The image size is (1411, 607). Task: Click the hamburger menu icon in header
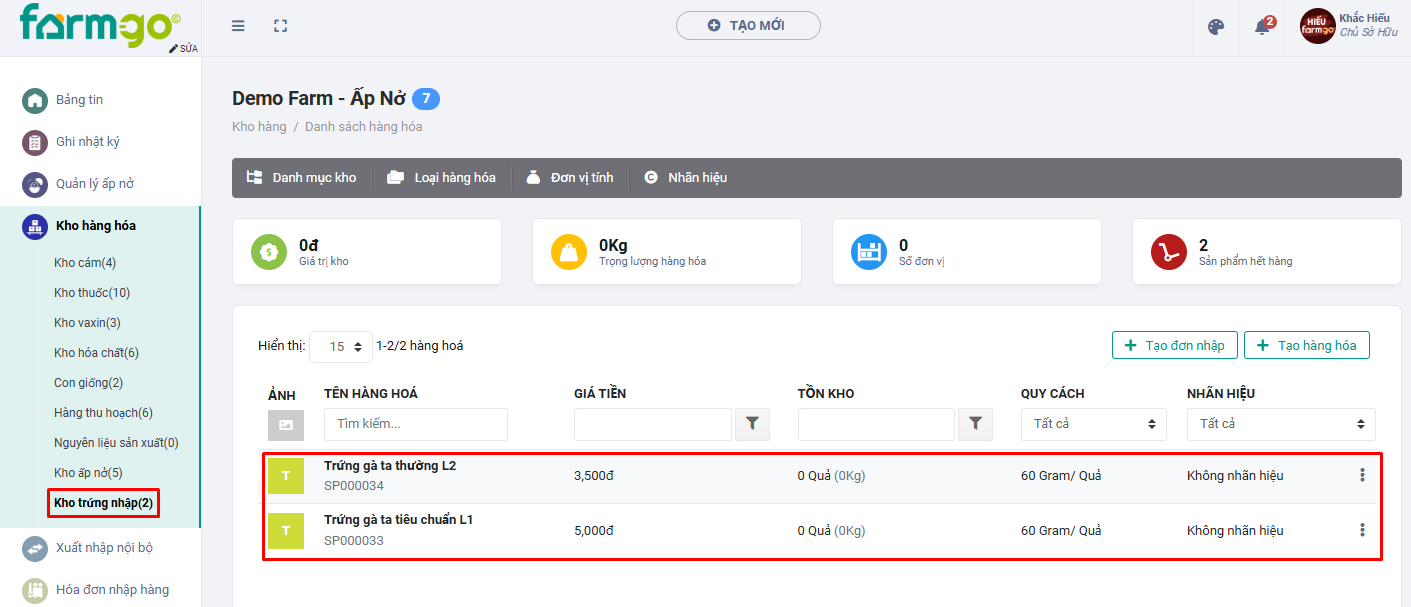coord(238,26)
